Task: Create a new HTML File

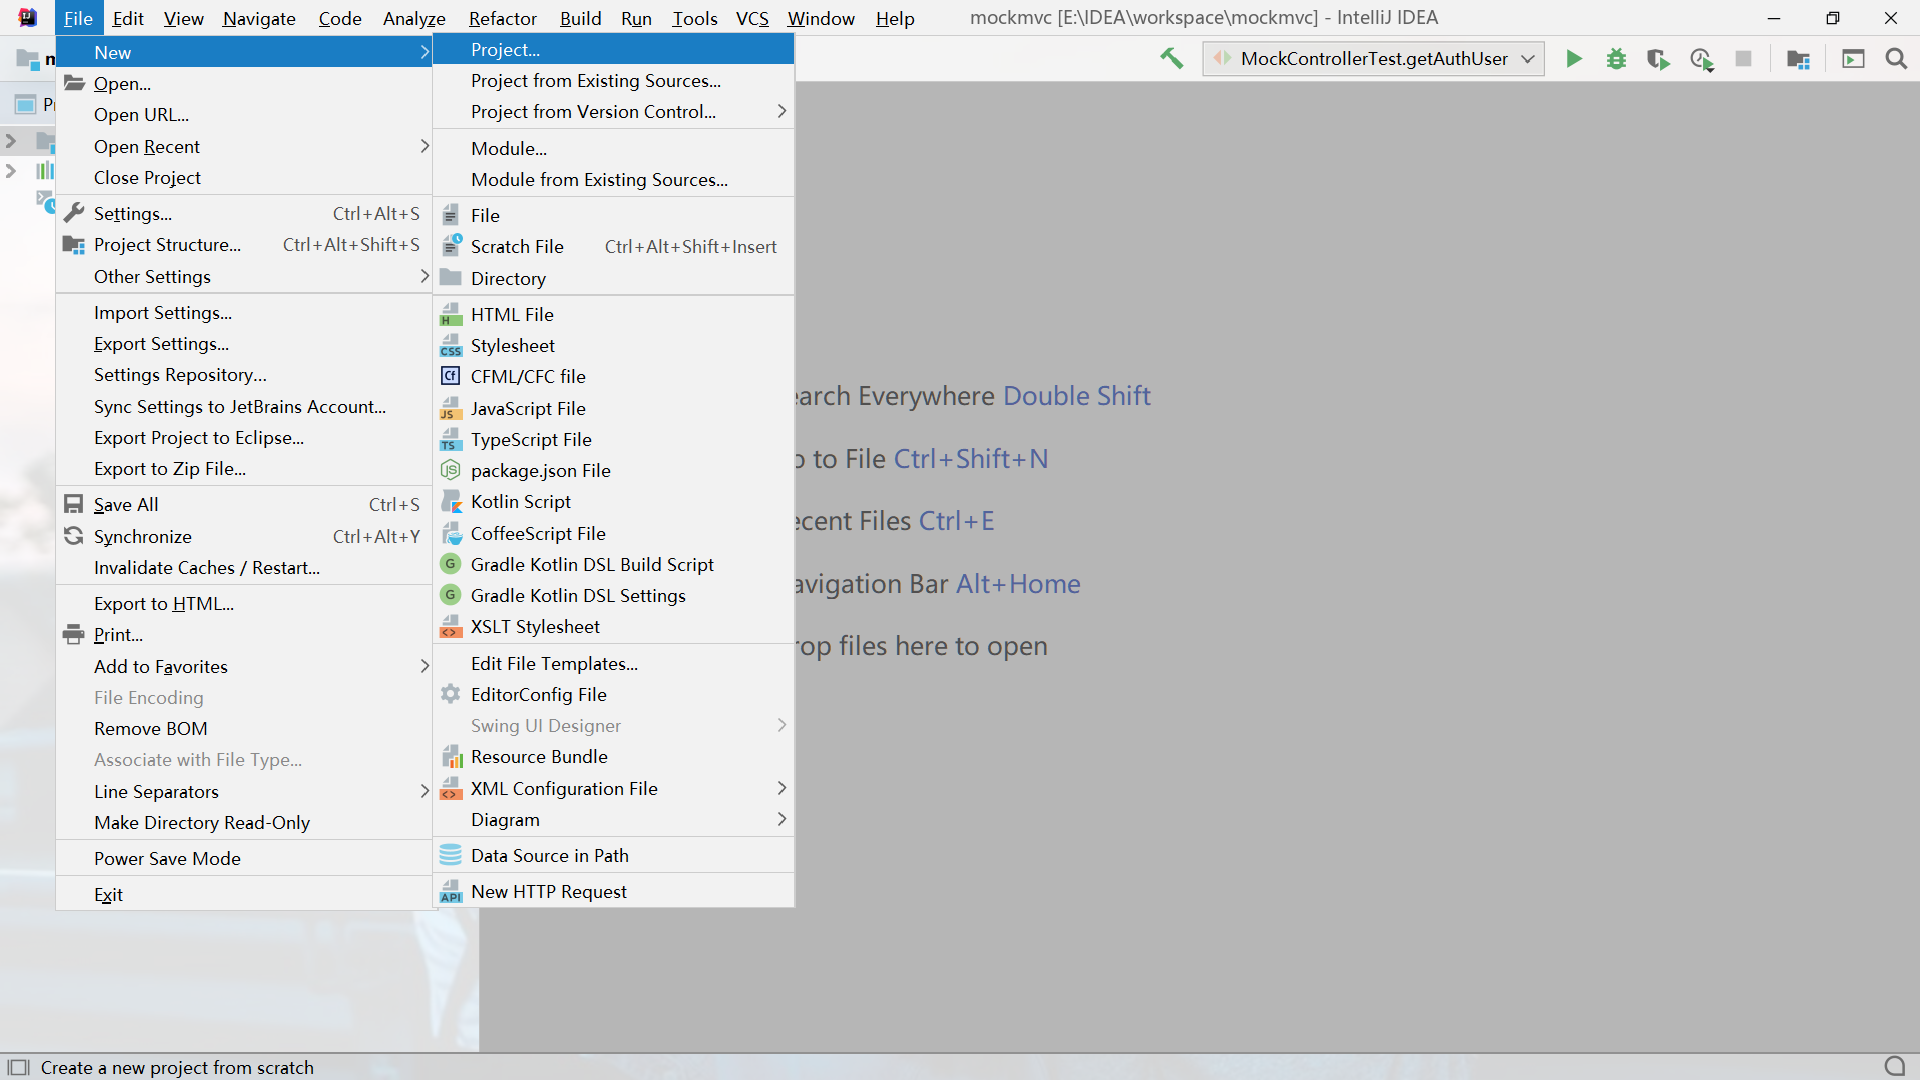Action: 614,314
